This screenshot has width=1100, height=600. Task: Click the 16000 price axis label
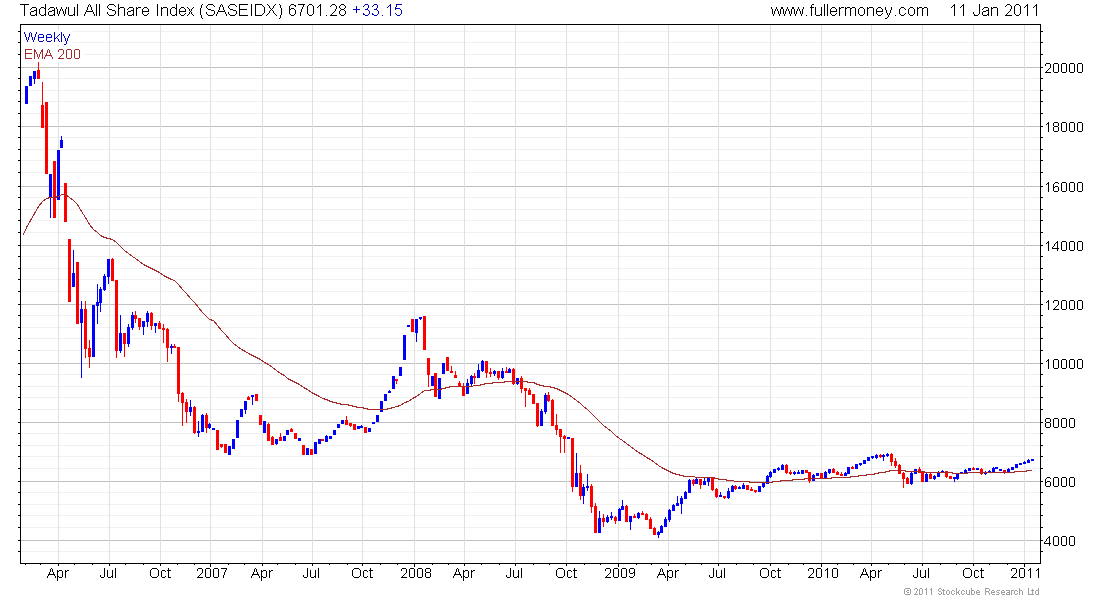pos(1064,187)
